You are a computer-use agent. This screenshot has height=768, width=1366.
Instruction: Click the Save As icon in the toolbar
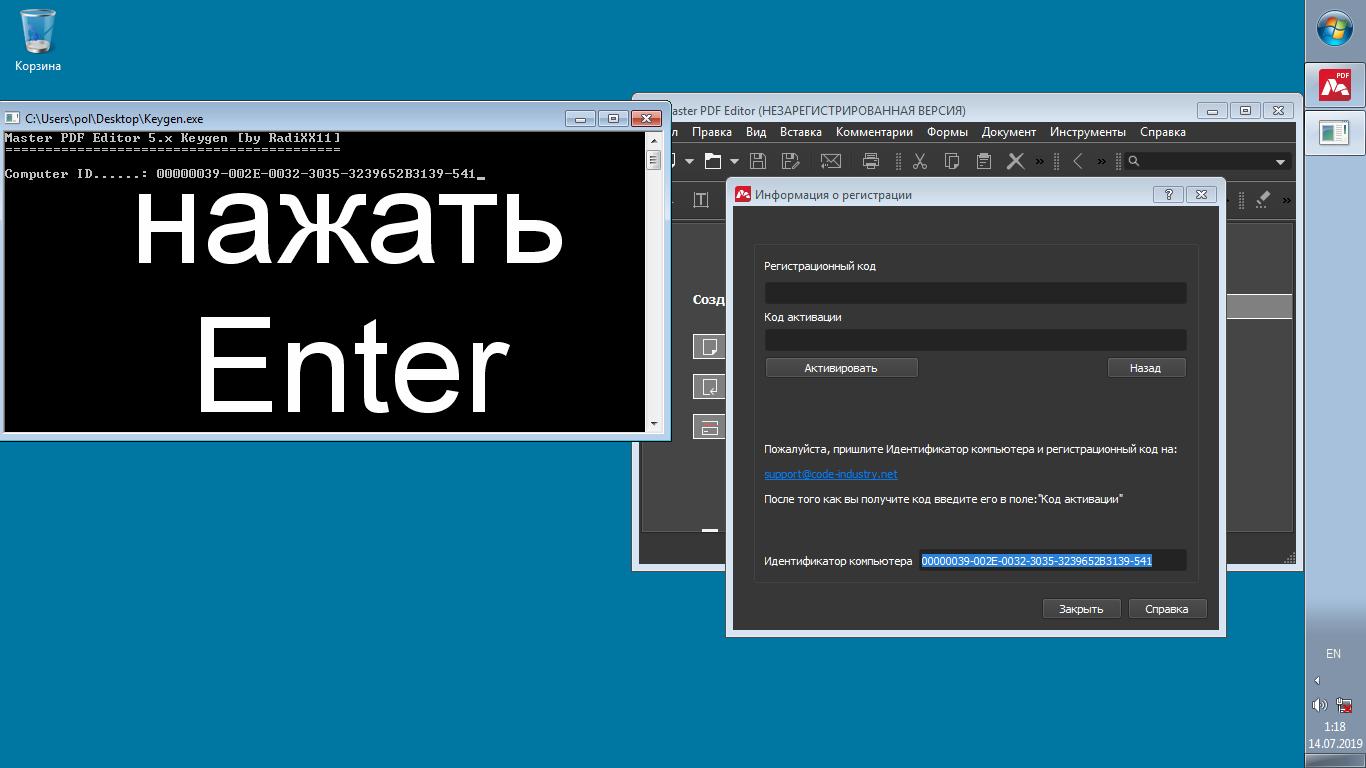(790, 161)
